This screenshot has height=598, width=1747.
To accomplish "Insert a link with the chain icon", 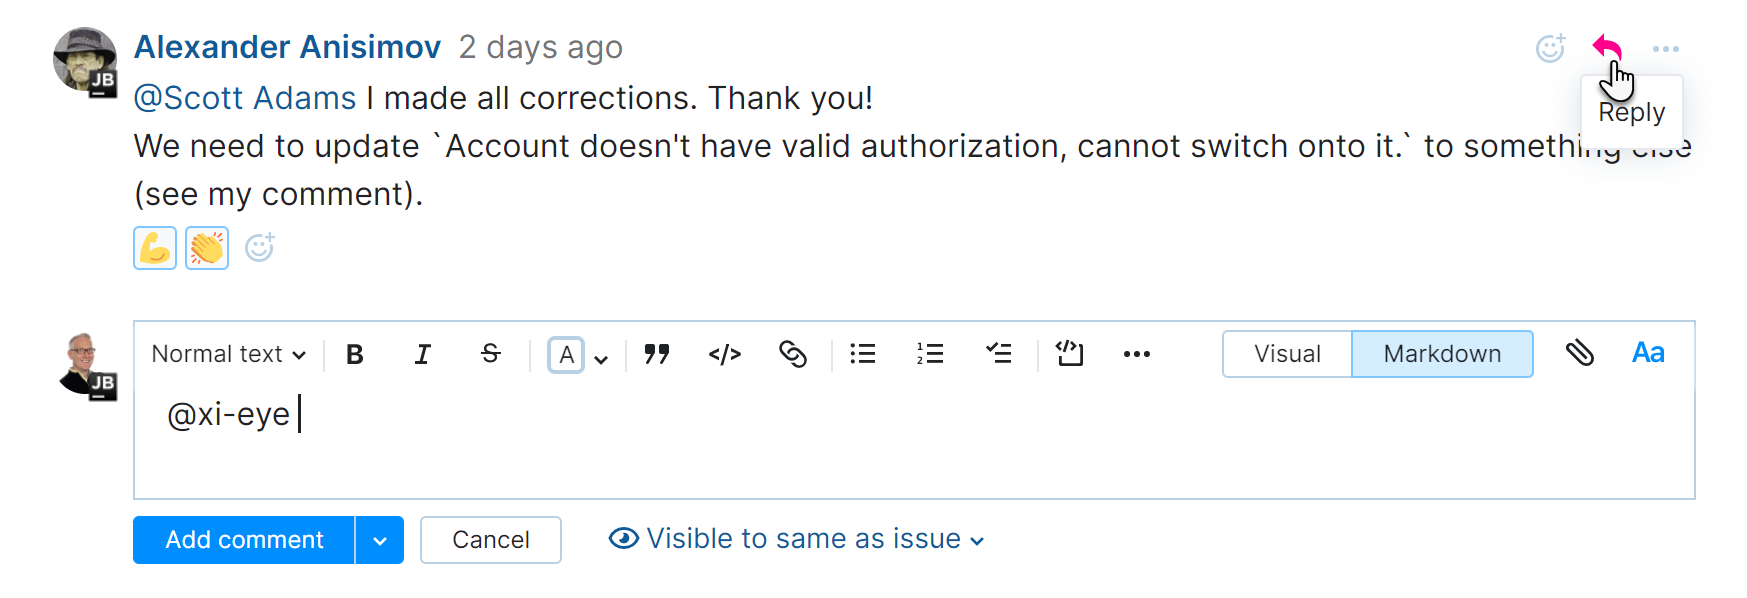I will (x=794, y=354).
